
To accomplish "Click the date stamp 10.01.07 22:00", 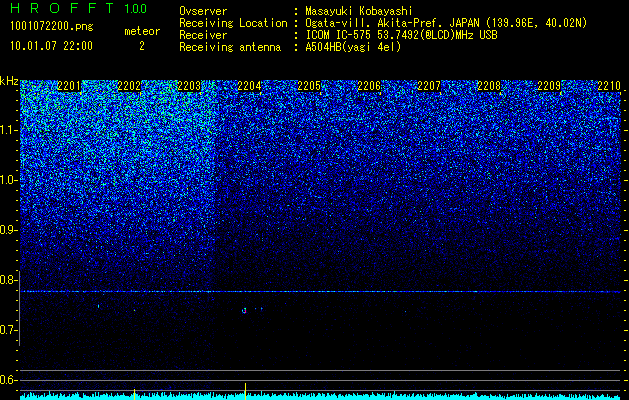I will pyautogui.click(x=51, y=46).
